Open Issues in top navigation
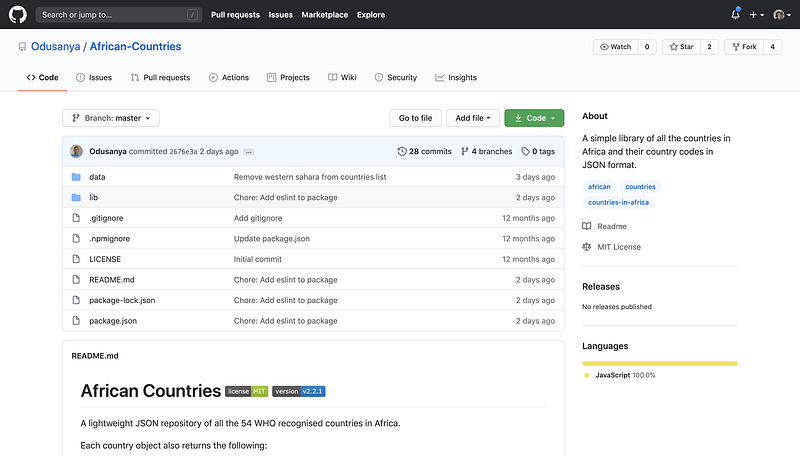 (x=281, y=15)
